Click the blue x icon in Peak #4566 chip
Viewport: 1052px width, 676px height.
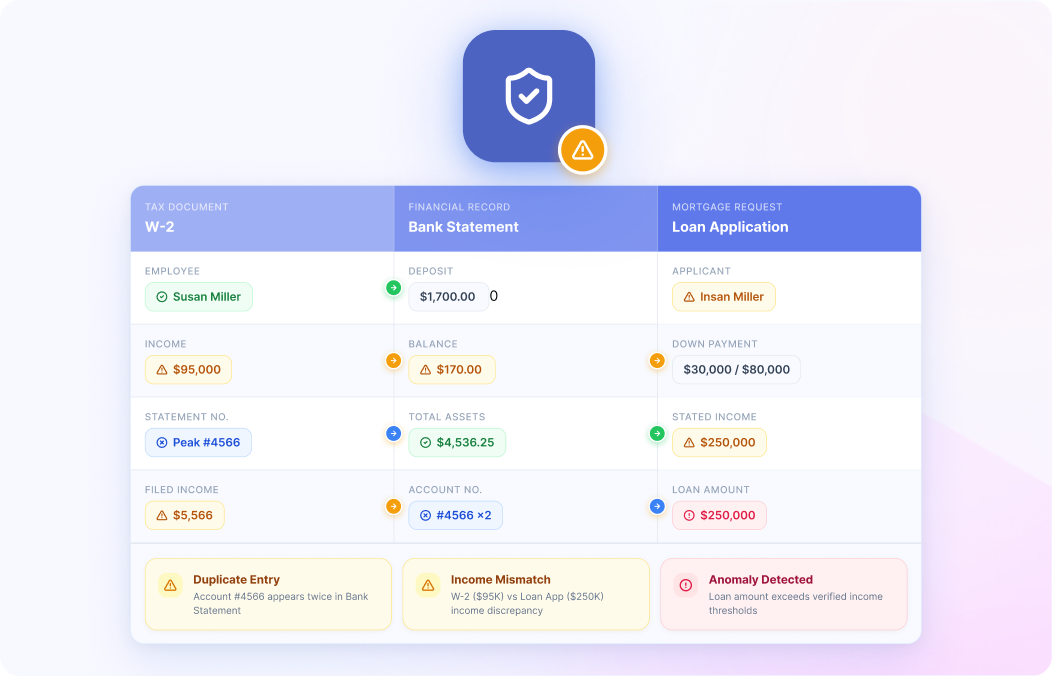pyautogui.click(x=162, y=443)
